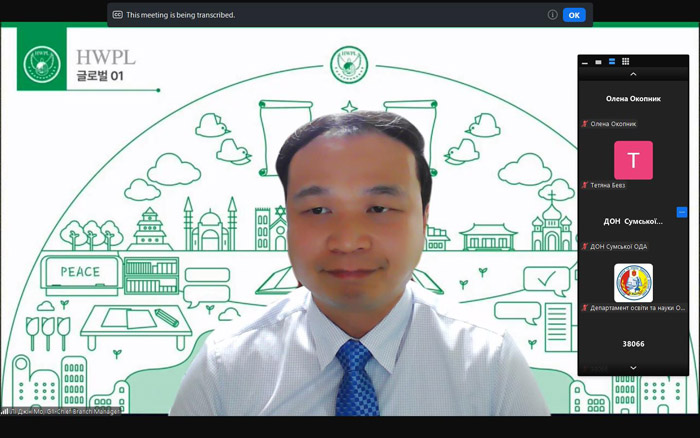The width and height of the screenshot is (700, 438).
Task: Switch to grid gallery view
Action: (x=626, y=62)
